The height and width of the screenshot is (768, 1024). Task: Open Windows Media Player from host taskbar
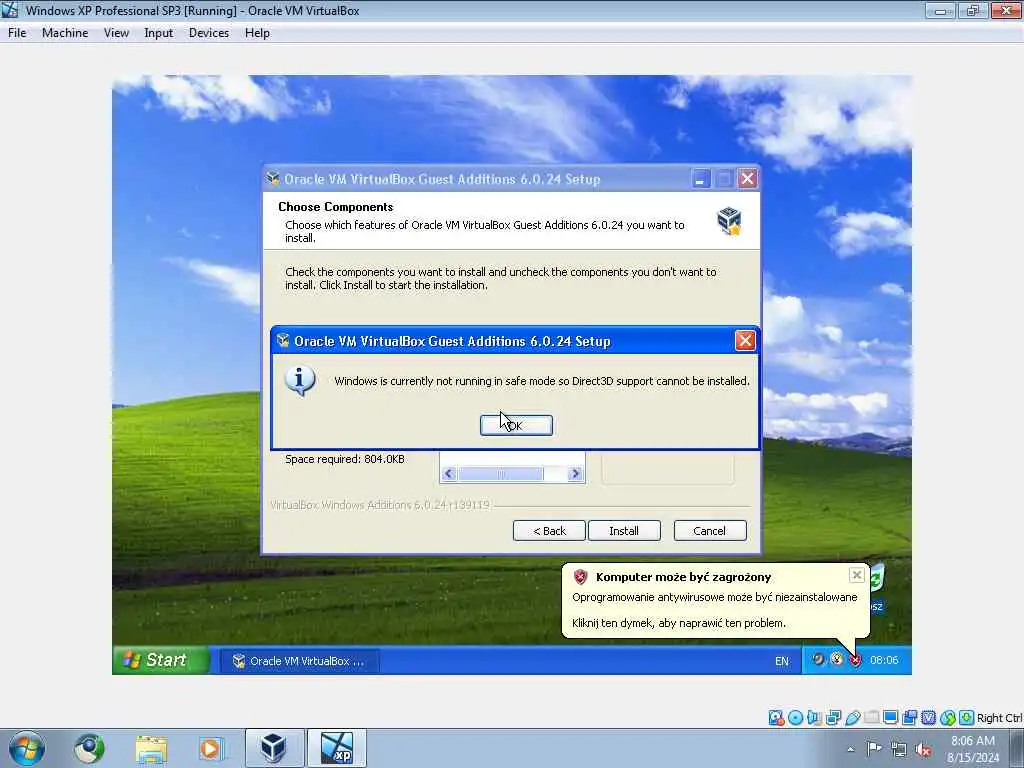(x=210, y=748)
